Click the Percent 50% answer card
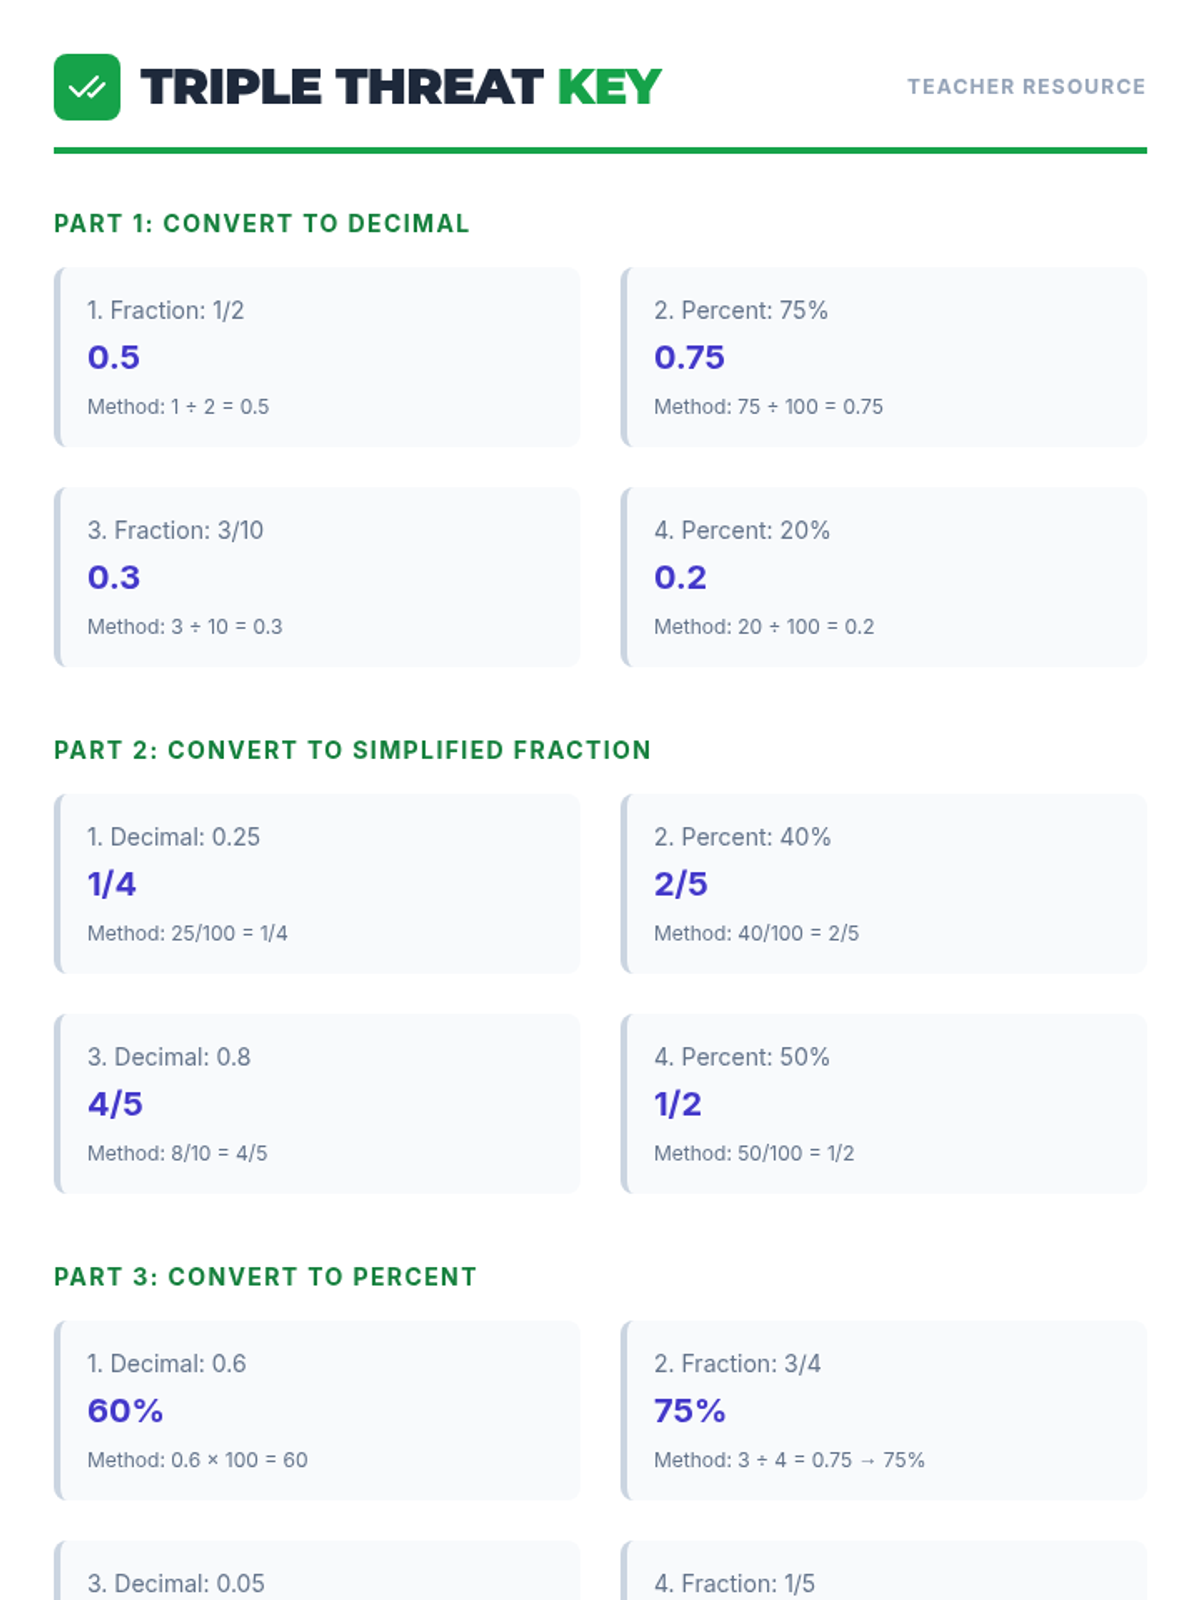The image size is (1200, 1600). pyautogui.click(x=884, y=1103)
